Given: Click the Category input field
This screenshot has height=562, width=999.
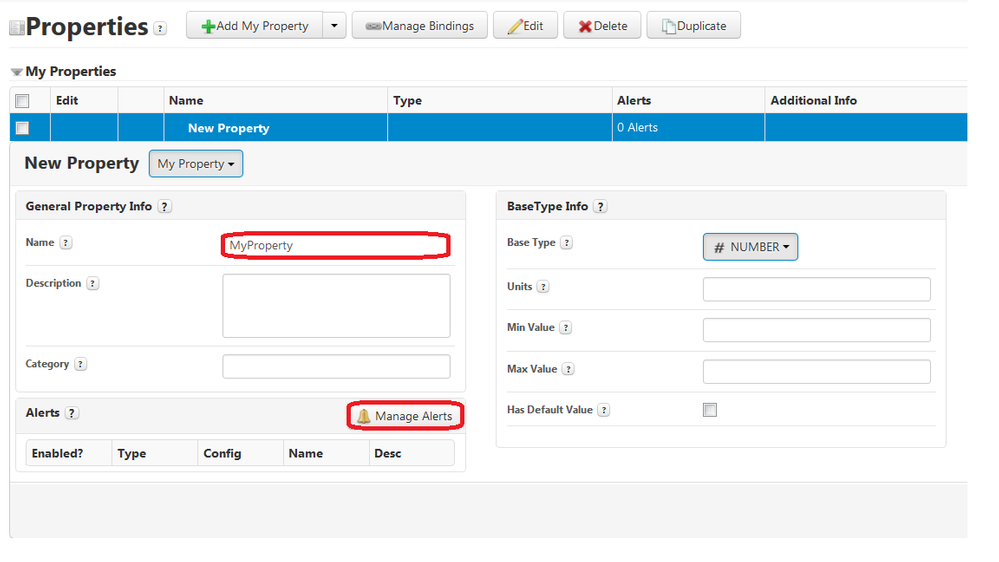Looking at the screenshot, I should (336, 366).
